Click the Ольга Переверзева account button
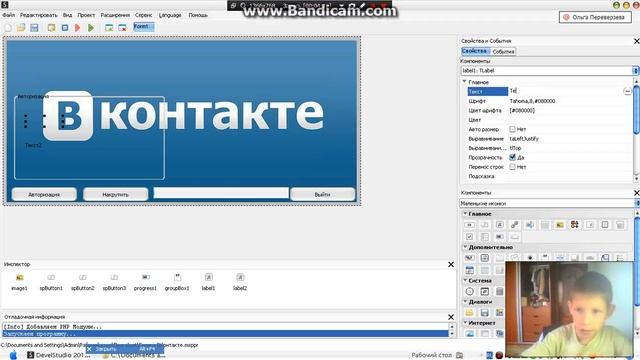The height and width of the screenshot is (360, 640). tap(595, 17)
